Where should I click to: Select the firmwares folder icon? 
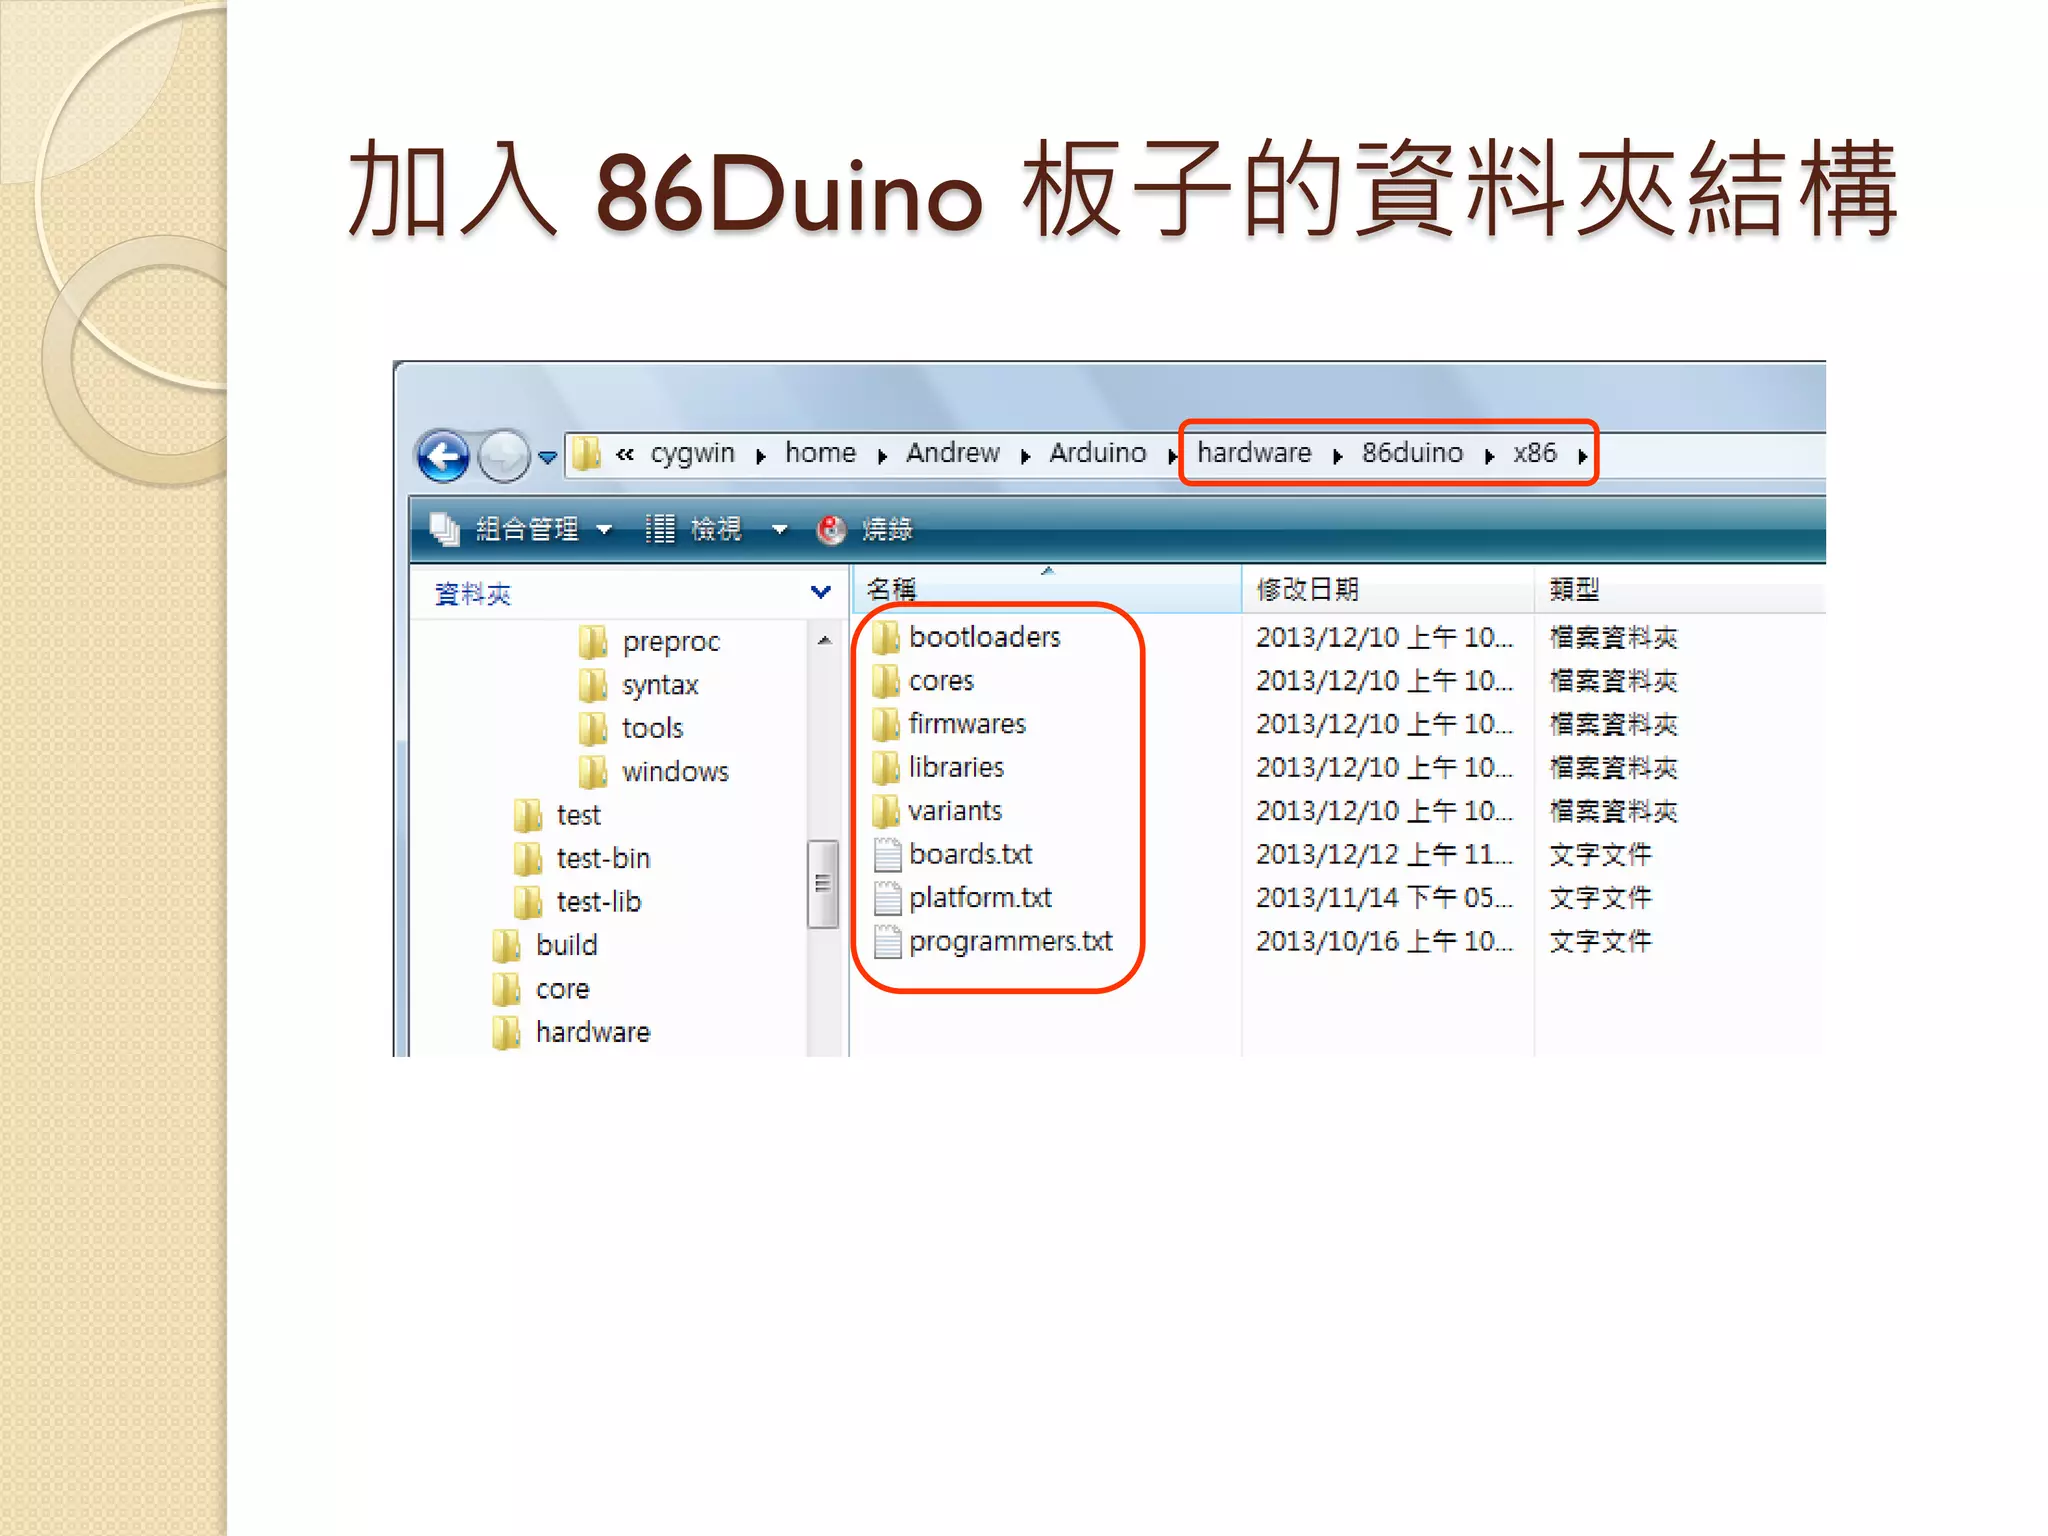point(886,724)
